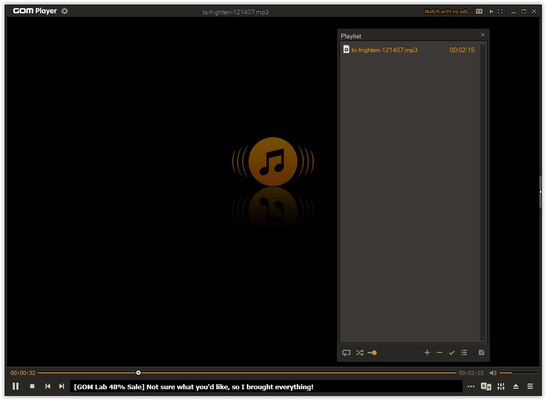Screen dimensions: 546x400
Task: Toggle repeat mode in the playlist
Action: click(x=346, y=353)
